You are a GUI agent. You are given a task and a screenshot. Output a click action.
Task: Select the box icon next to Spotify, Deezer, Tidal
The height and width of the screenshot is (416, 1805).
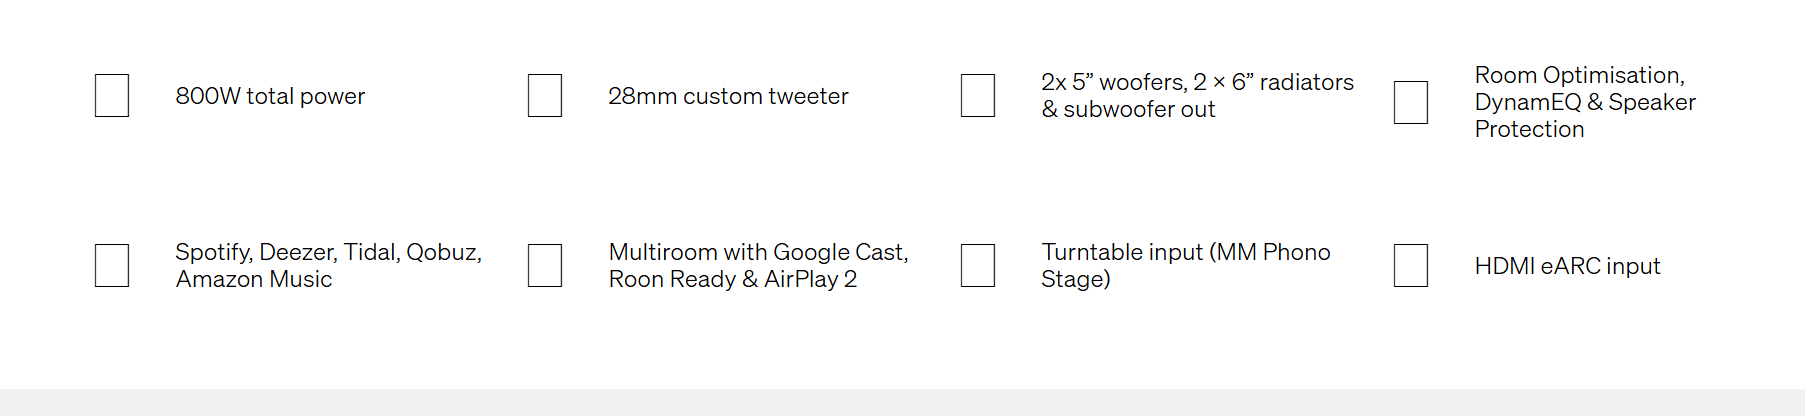tap(112, 266)
